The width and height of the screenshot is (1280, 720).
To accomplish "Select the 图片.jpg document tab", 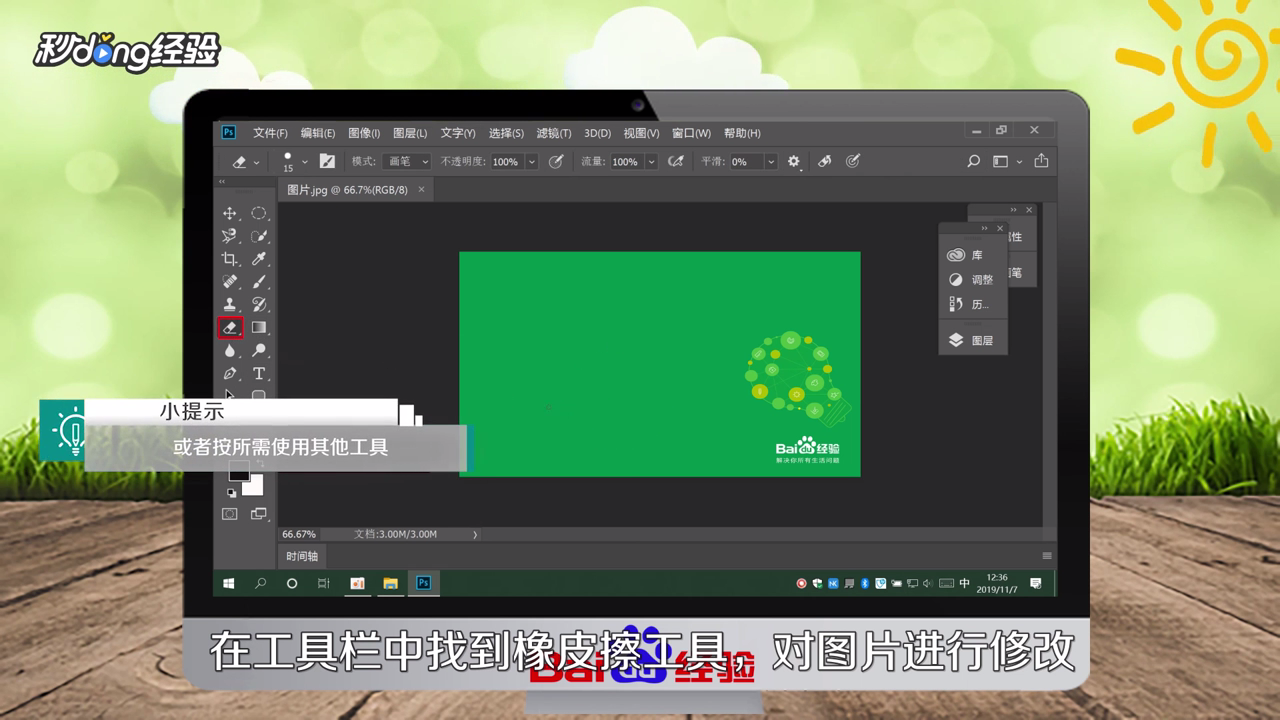I will (x=347, y=189).
